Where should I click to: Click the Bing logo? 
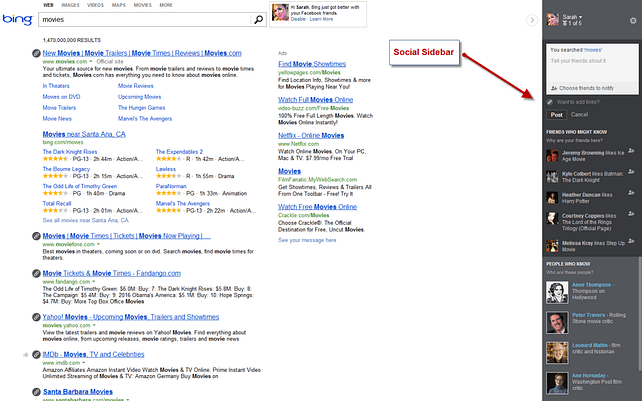click(17, 19)
